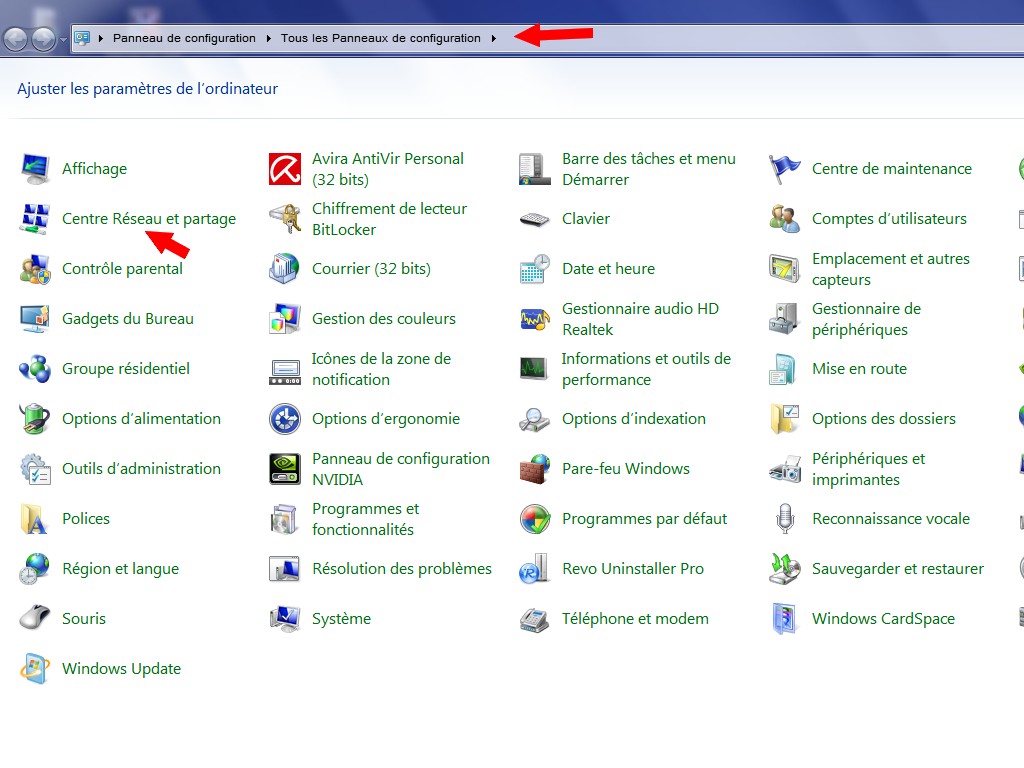Click the NVIDIA control panel icon
The image size is (1024, 768).
click(x=285, y=469)
